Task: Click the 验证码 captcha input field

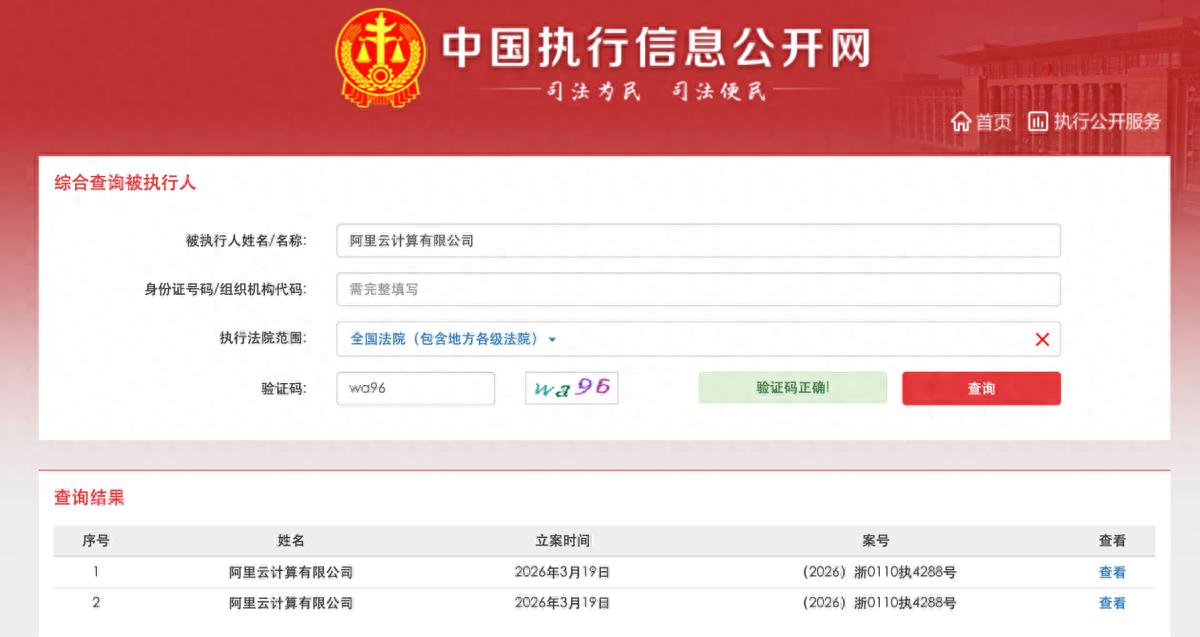Action: click(415, 388)
